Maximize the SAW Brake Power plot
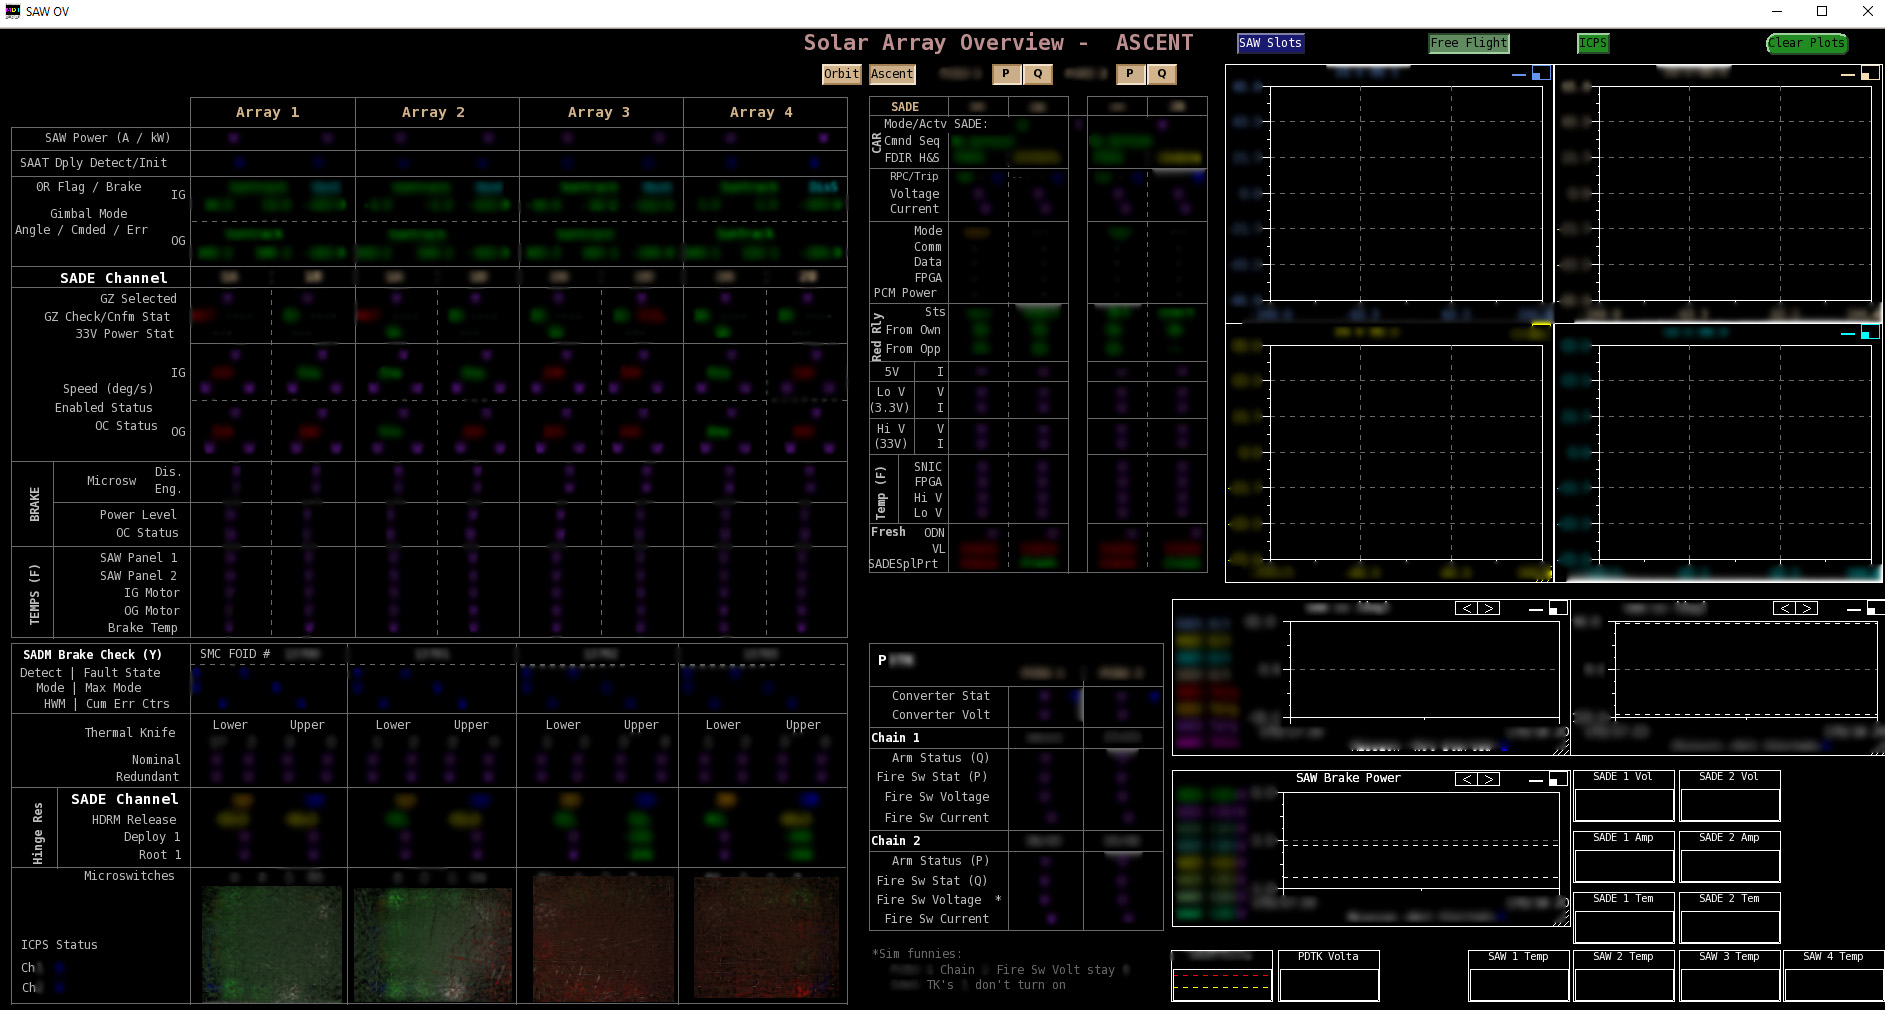 1557,779
